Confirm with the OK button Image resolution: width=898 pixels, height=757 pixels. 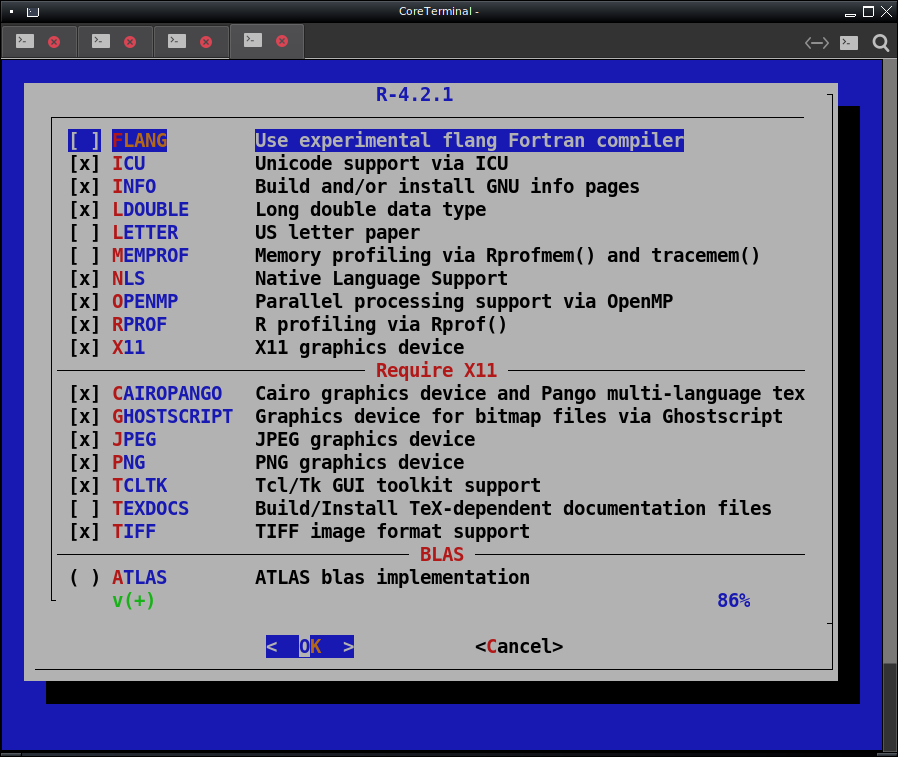[310, 646]
